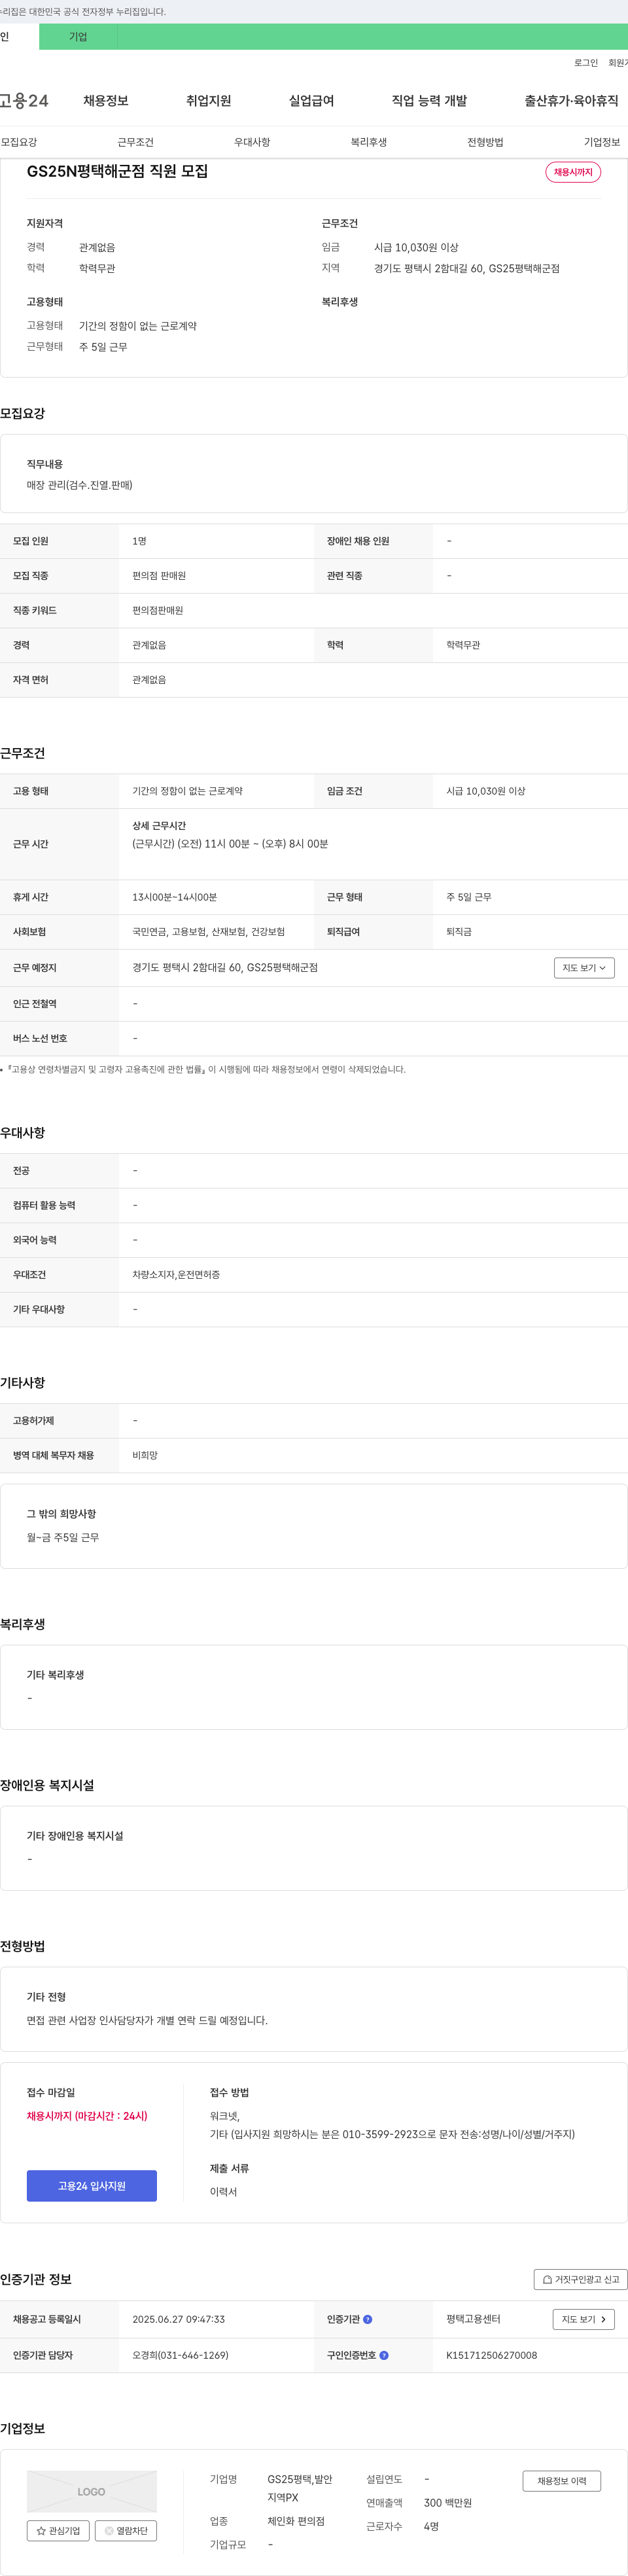Open the 취업지원 menu

(208, 101)
